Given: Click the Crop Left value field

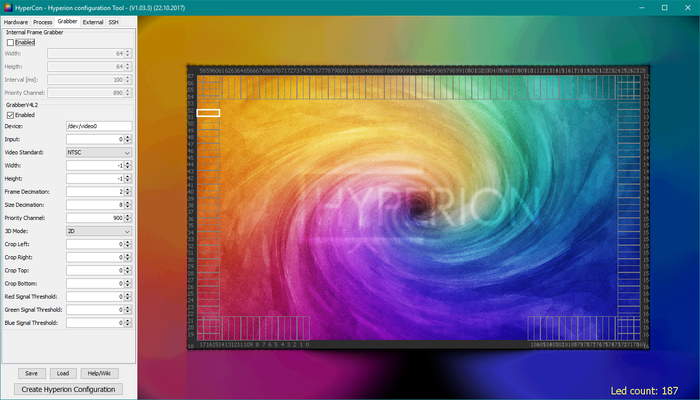Looking at the screenshot, I should point(92,244).
